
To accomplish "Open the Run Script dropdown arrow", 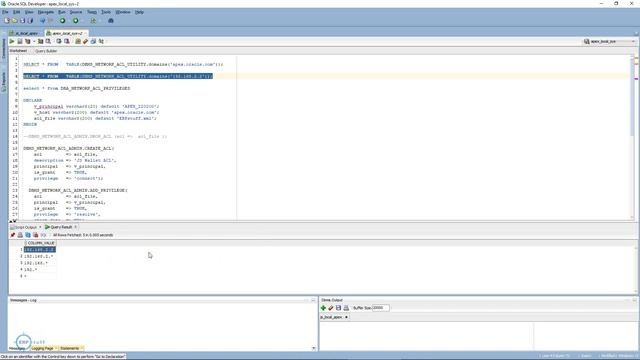I will [34, 41].
